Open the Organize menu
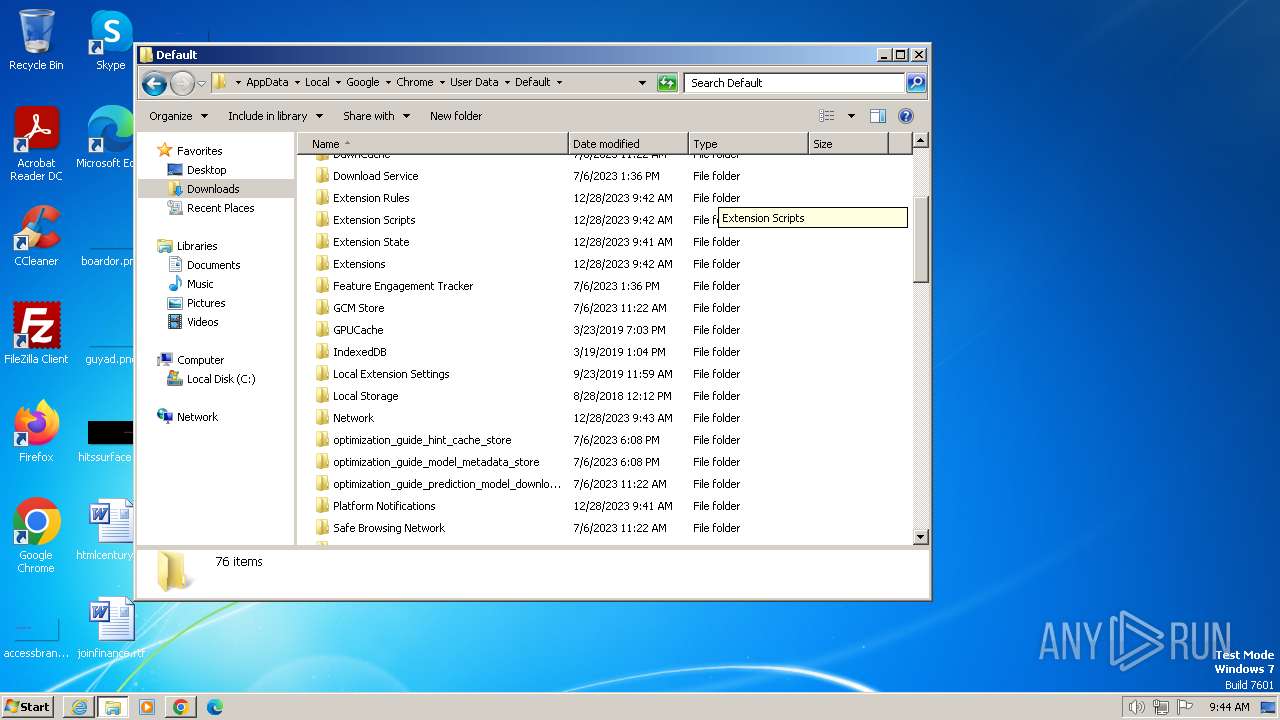1280x720 pixels. 178,116
